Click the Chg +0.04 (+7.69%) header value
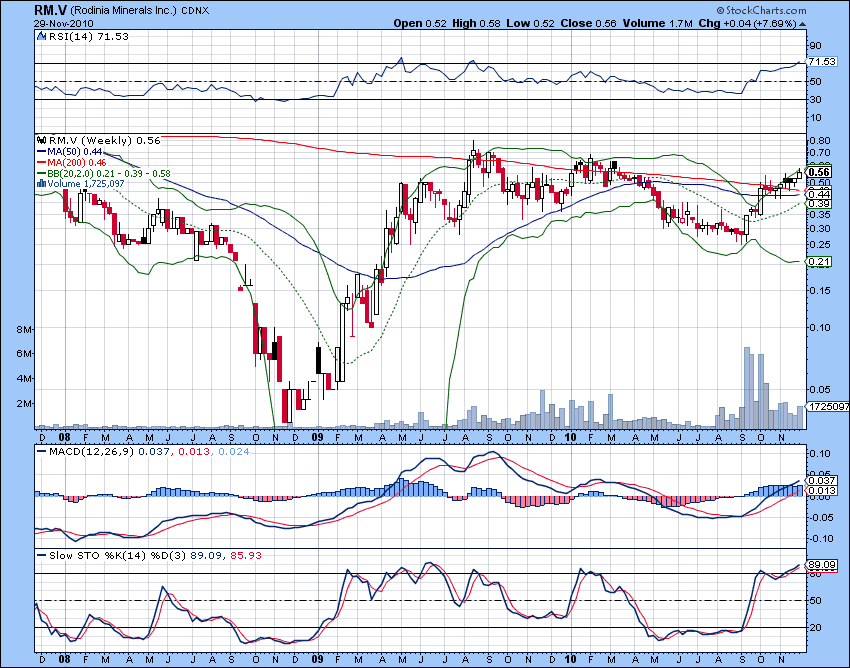Image resolution: width=850 pixels, height=668 pixels. (x=748, y=23)
